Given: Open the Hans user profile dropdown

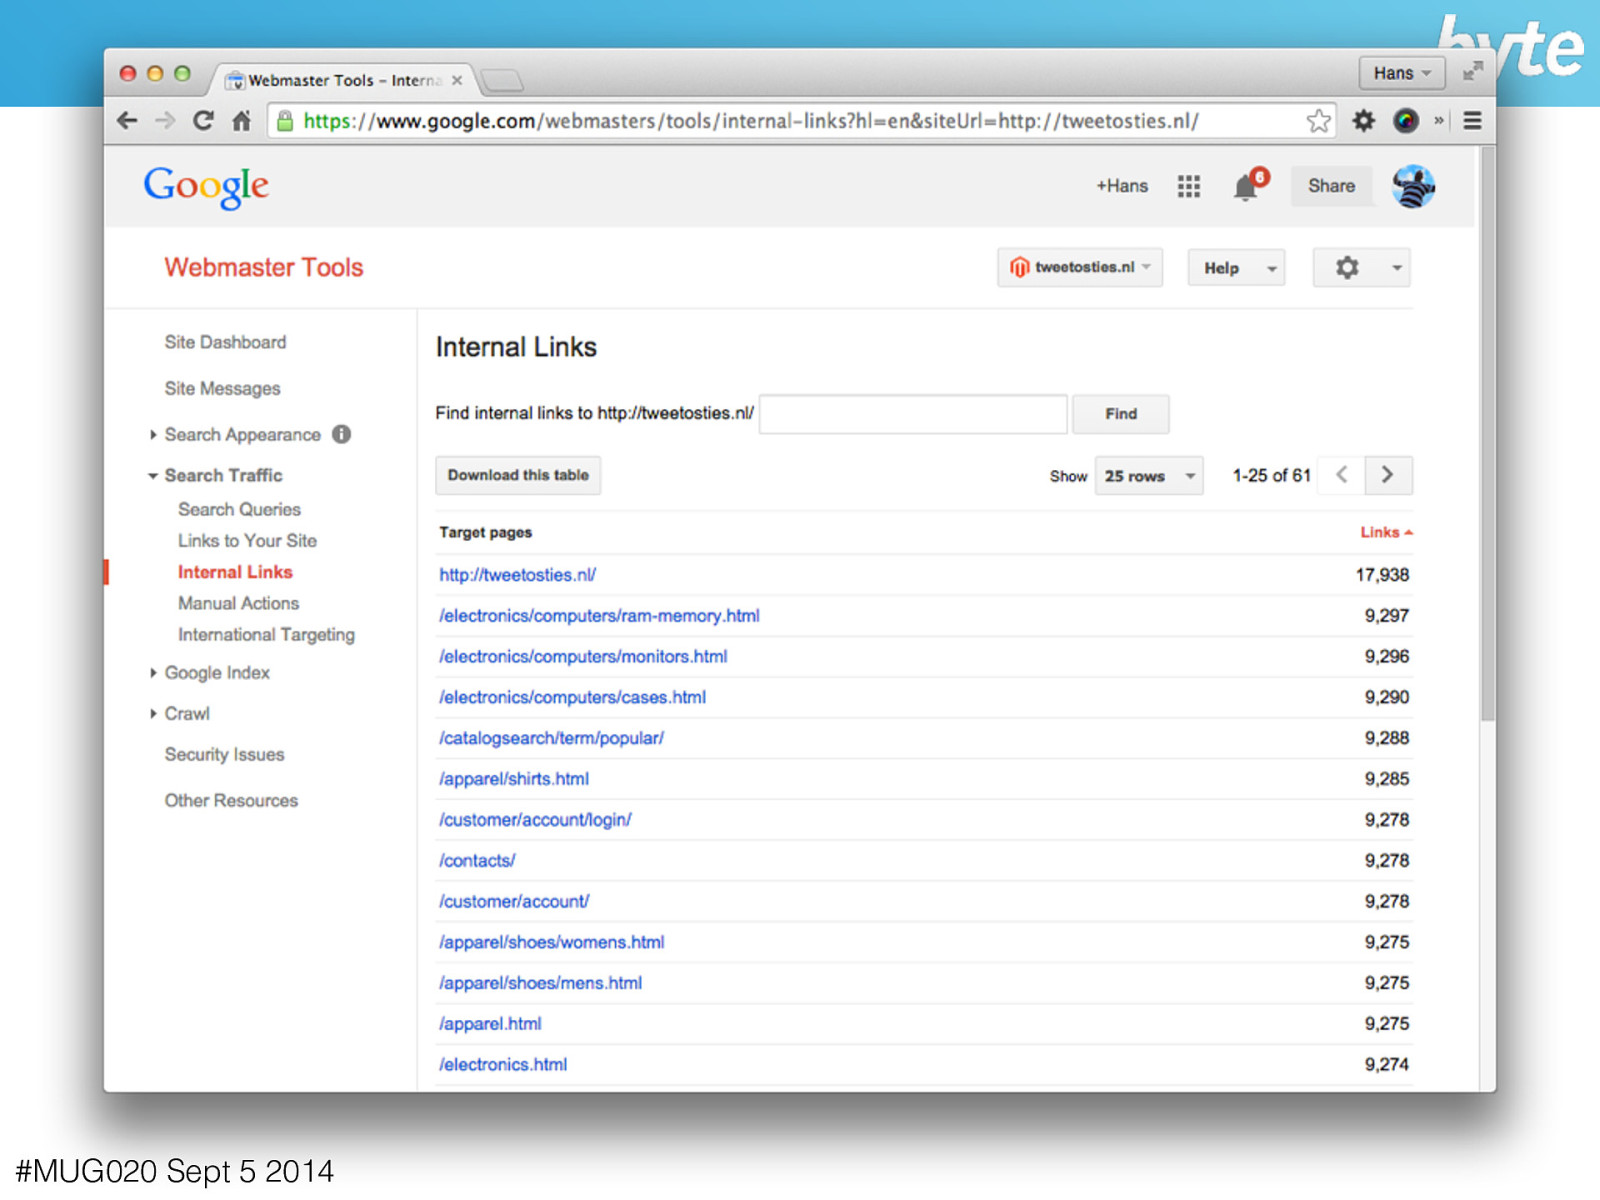Looking at the screenshot, I should pyautogui.click(x=1402, y=73).
